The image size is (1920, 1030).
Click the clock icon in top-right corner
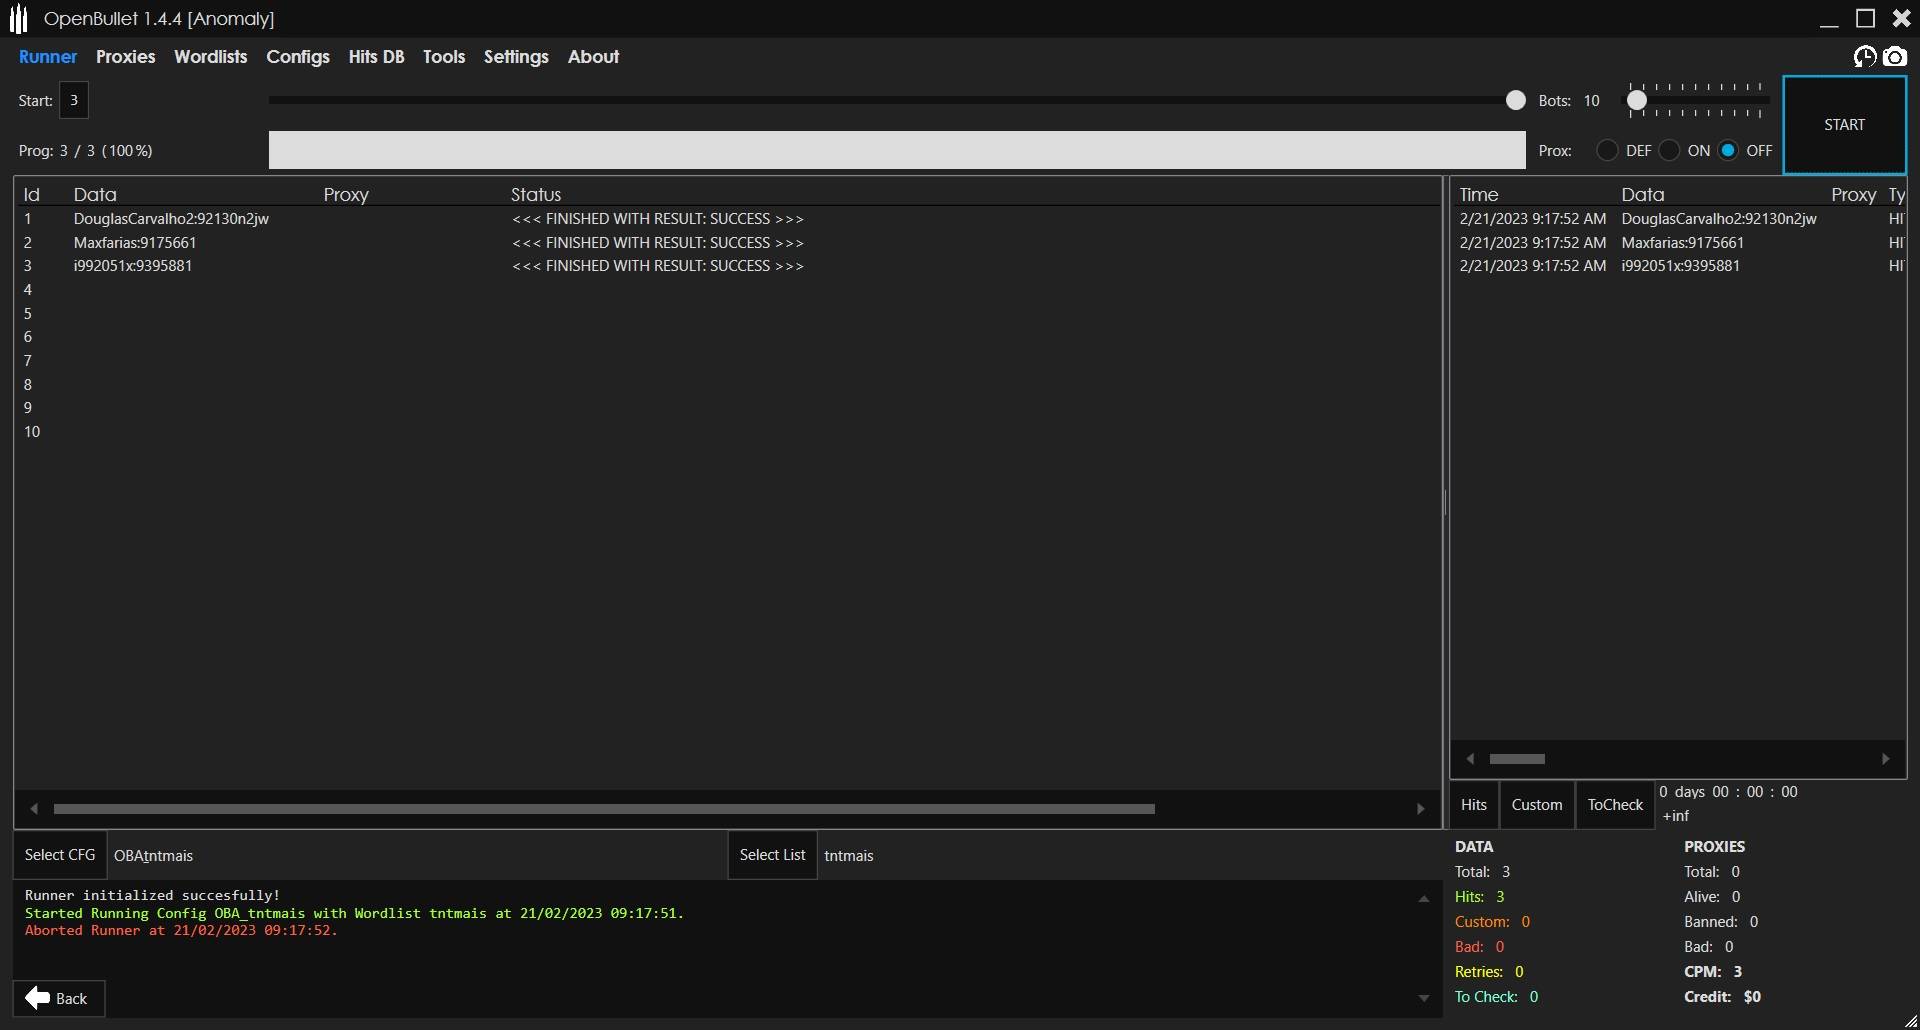[1864, 57]
